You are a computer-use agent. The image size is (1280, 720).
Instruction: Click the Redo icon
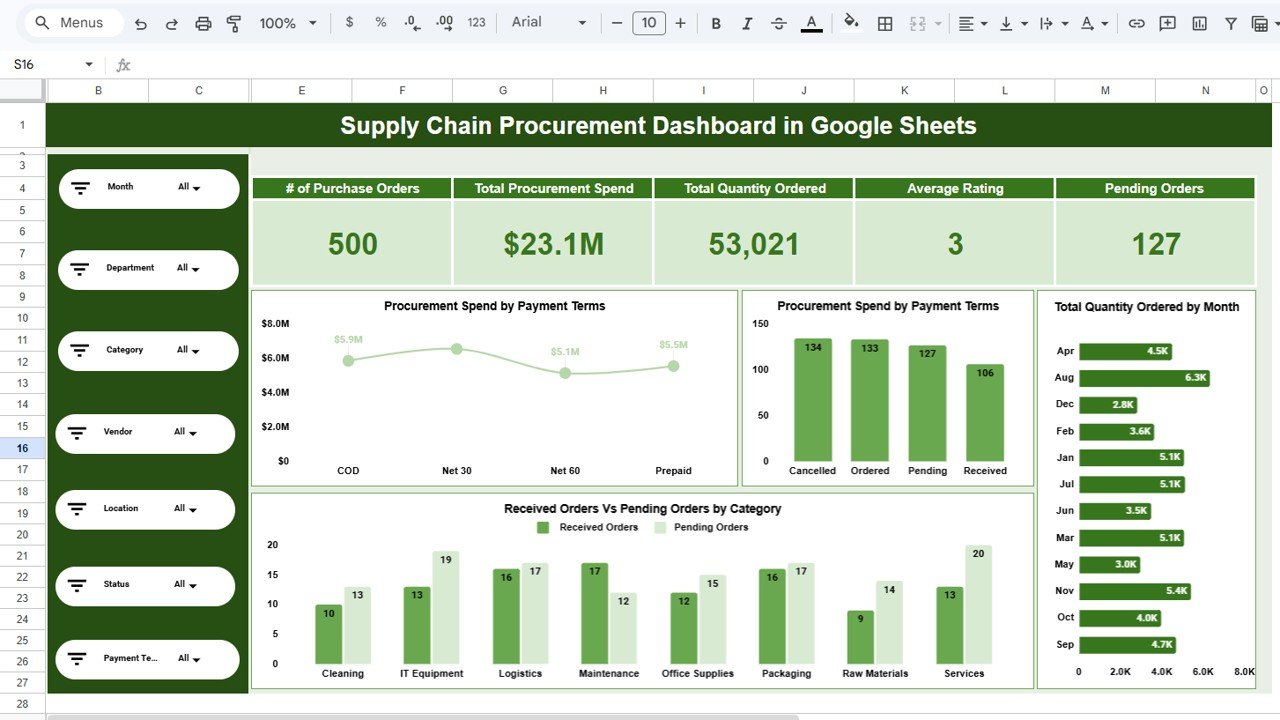[x=171, y=22]
